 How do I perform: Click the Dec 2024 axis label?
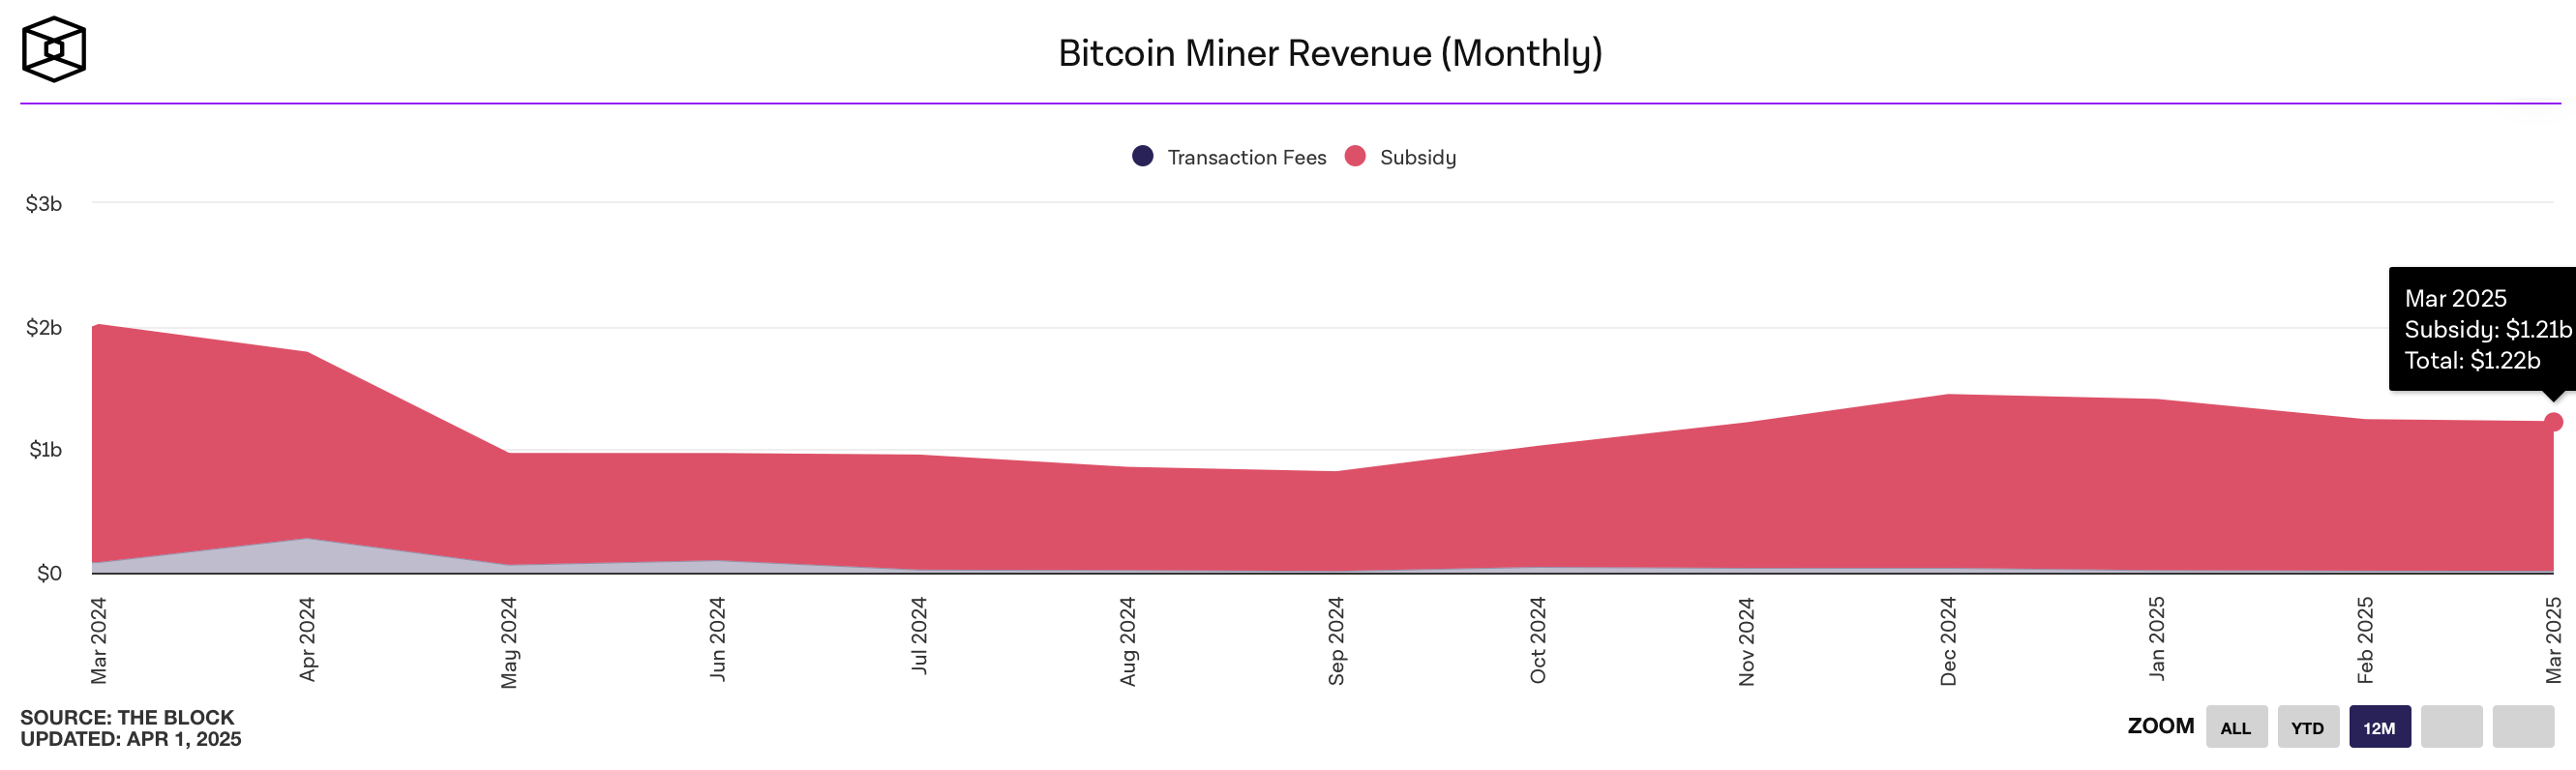pyautogui.click(x=1948, y=641)
